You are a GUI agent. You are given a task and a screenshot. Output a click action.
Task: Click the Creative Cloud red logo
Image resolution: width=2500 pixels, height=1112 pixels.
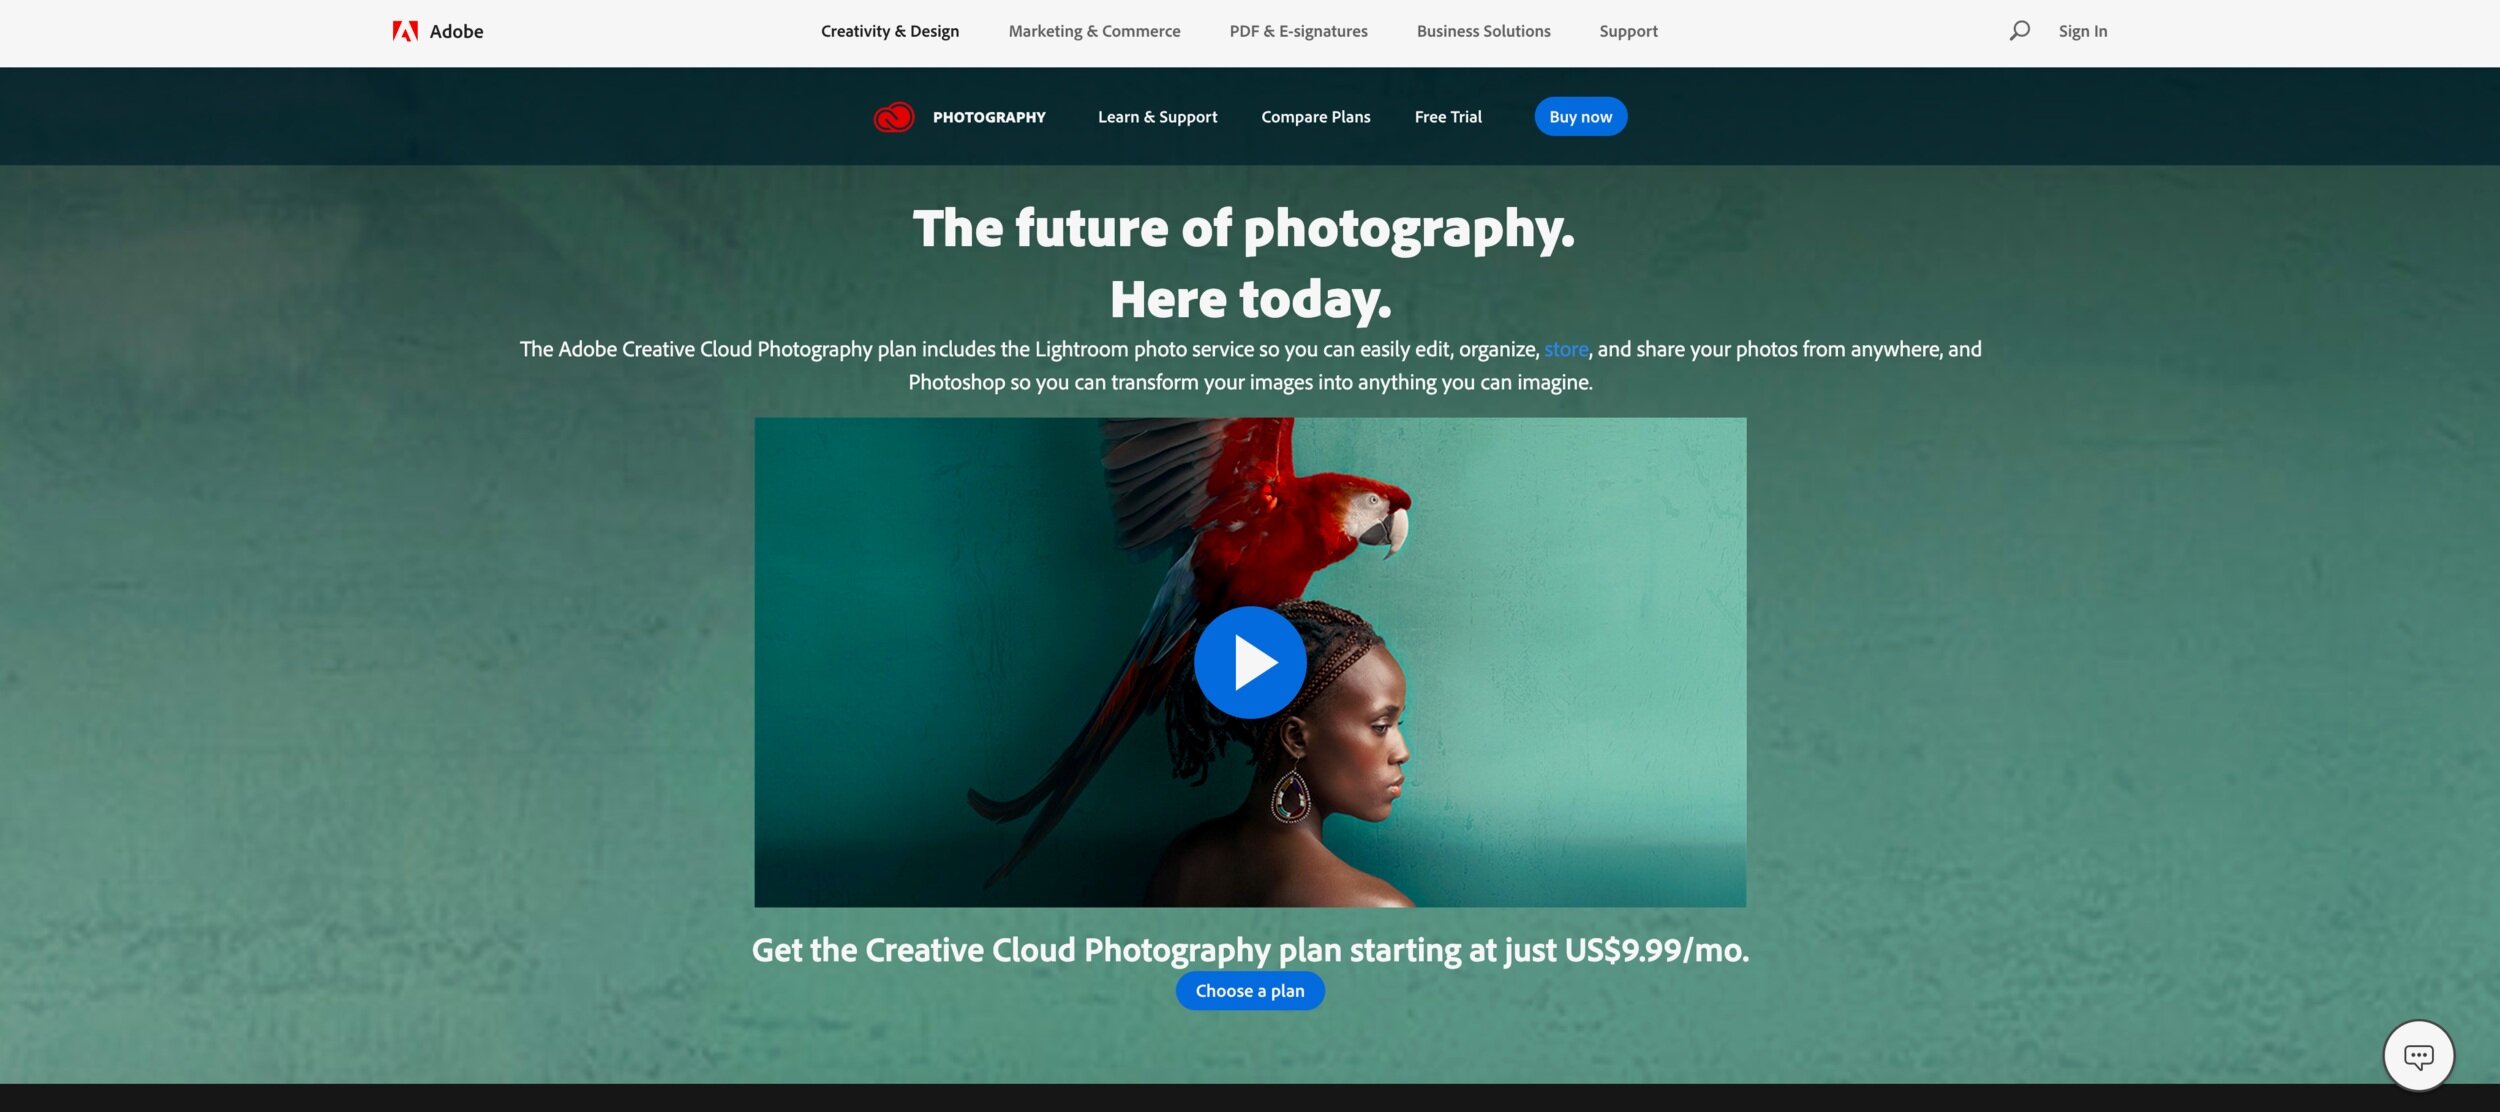click(893, 117)
